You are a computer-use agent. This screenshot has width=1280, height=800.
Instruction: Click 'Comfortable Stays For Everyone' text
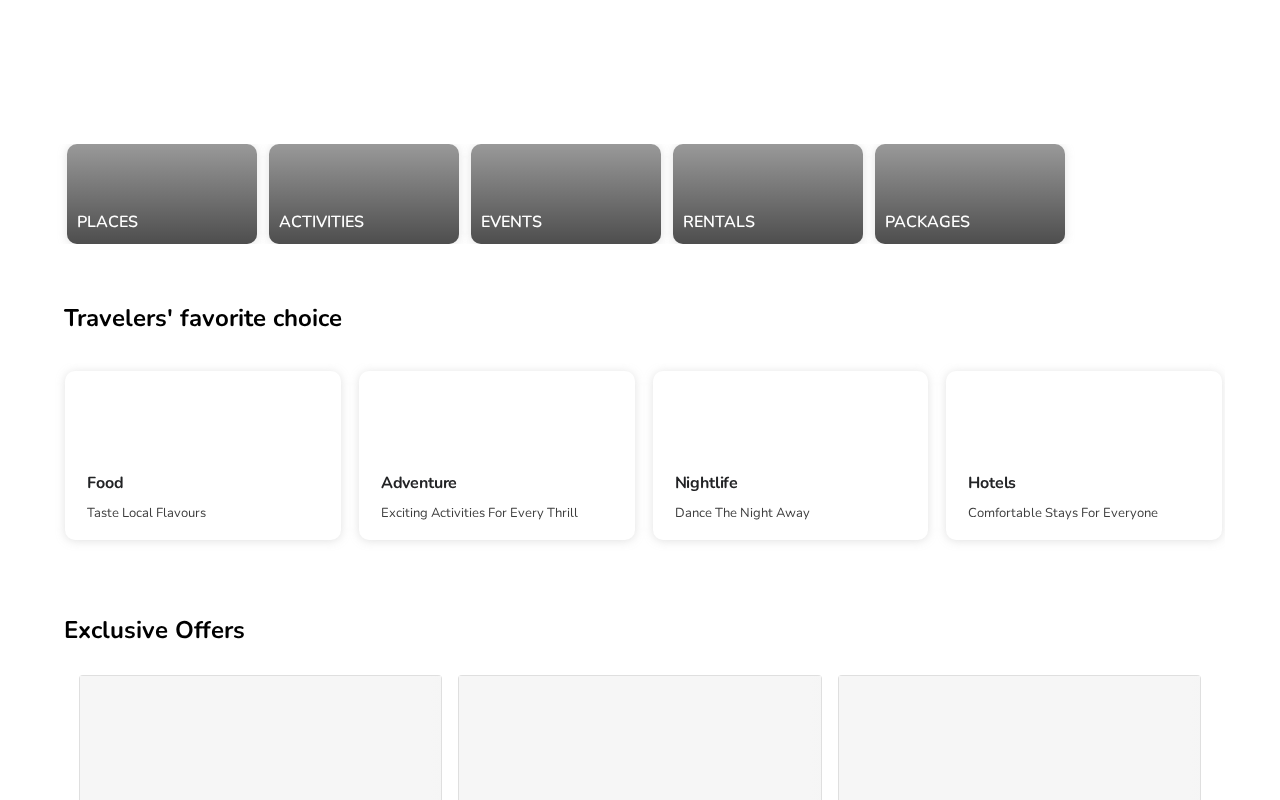1063,513
